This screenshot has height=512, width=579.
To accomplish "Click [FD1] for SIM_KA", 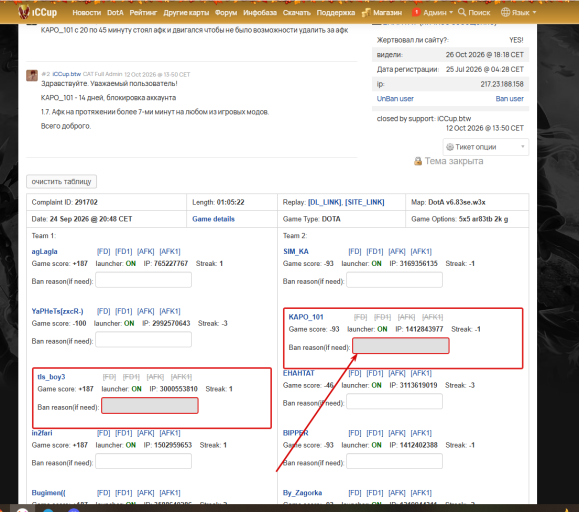I will click(375, 251).
